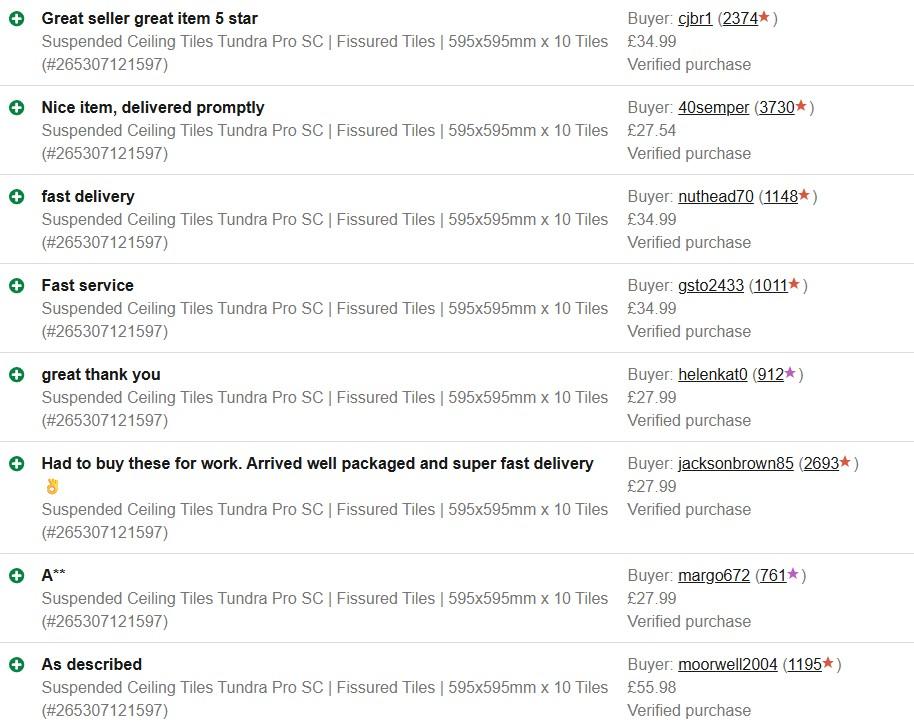Open gsto2433 buyer profile
The width and height of the screenshot is (914, 725).
coord(711,285)
